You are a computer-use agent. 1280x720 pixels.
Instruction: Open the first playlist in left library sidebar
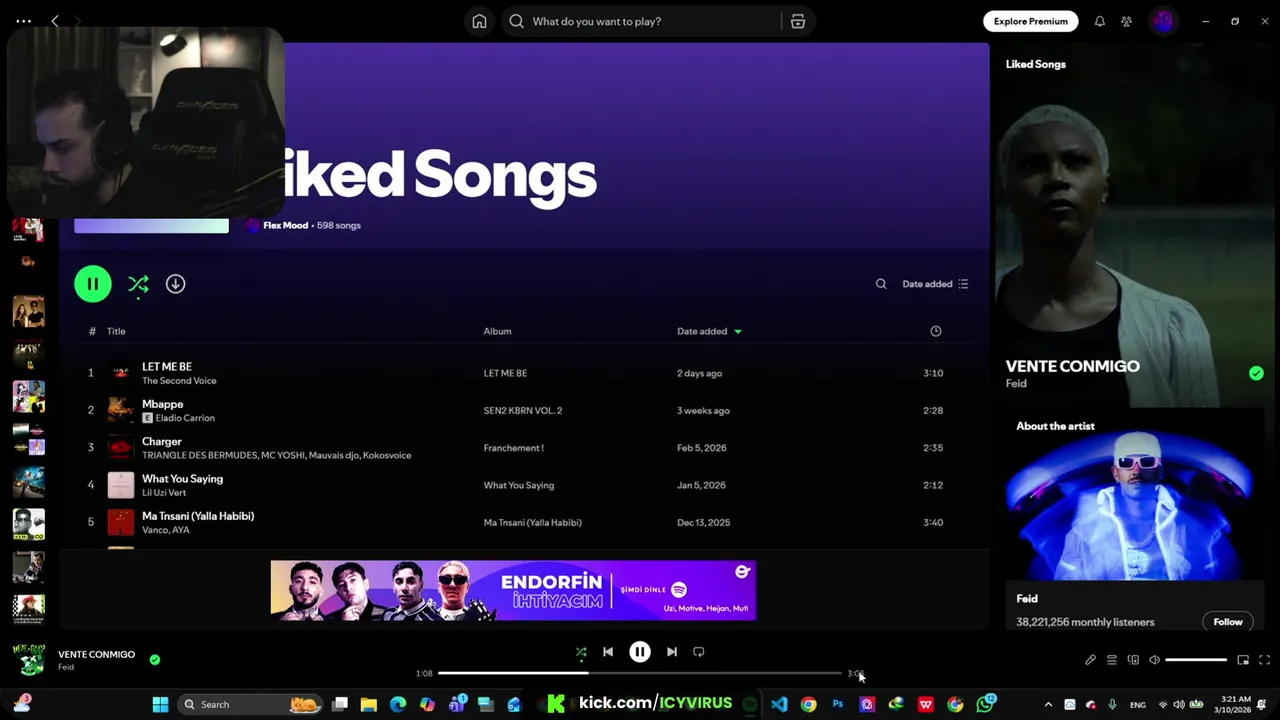coord(28,228)
